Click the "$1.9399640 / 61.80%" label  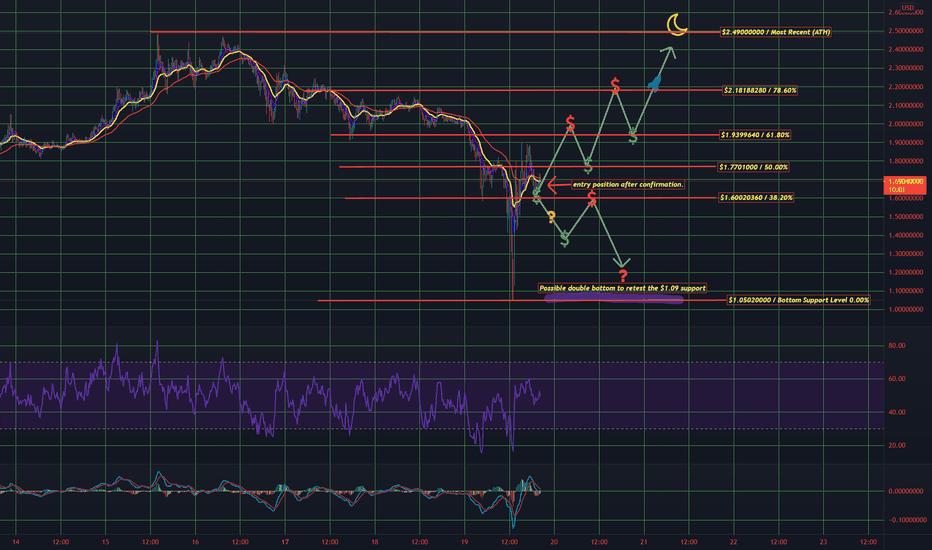(x=755, y=135)
